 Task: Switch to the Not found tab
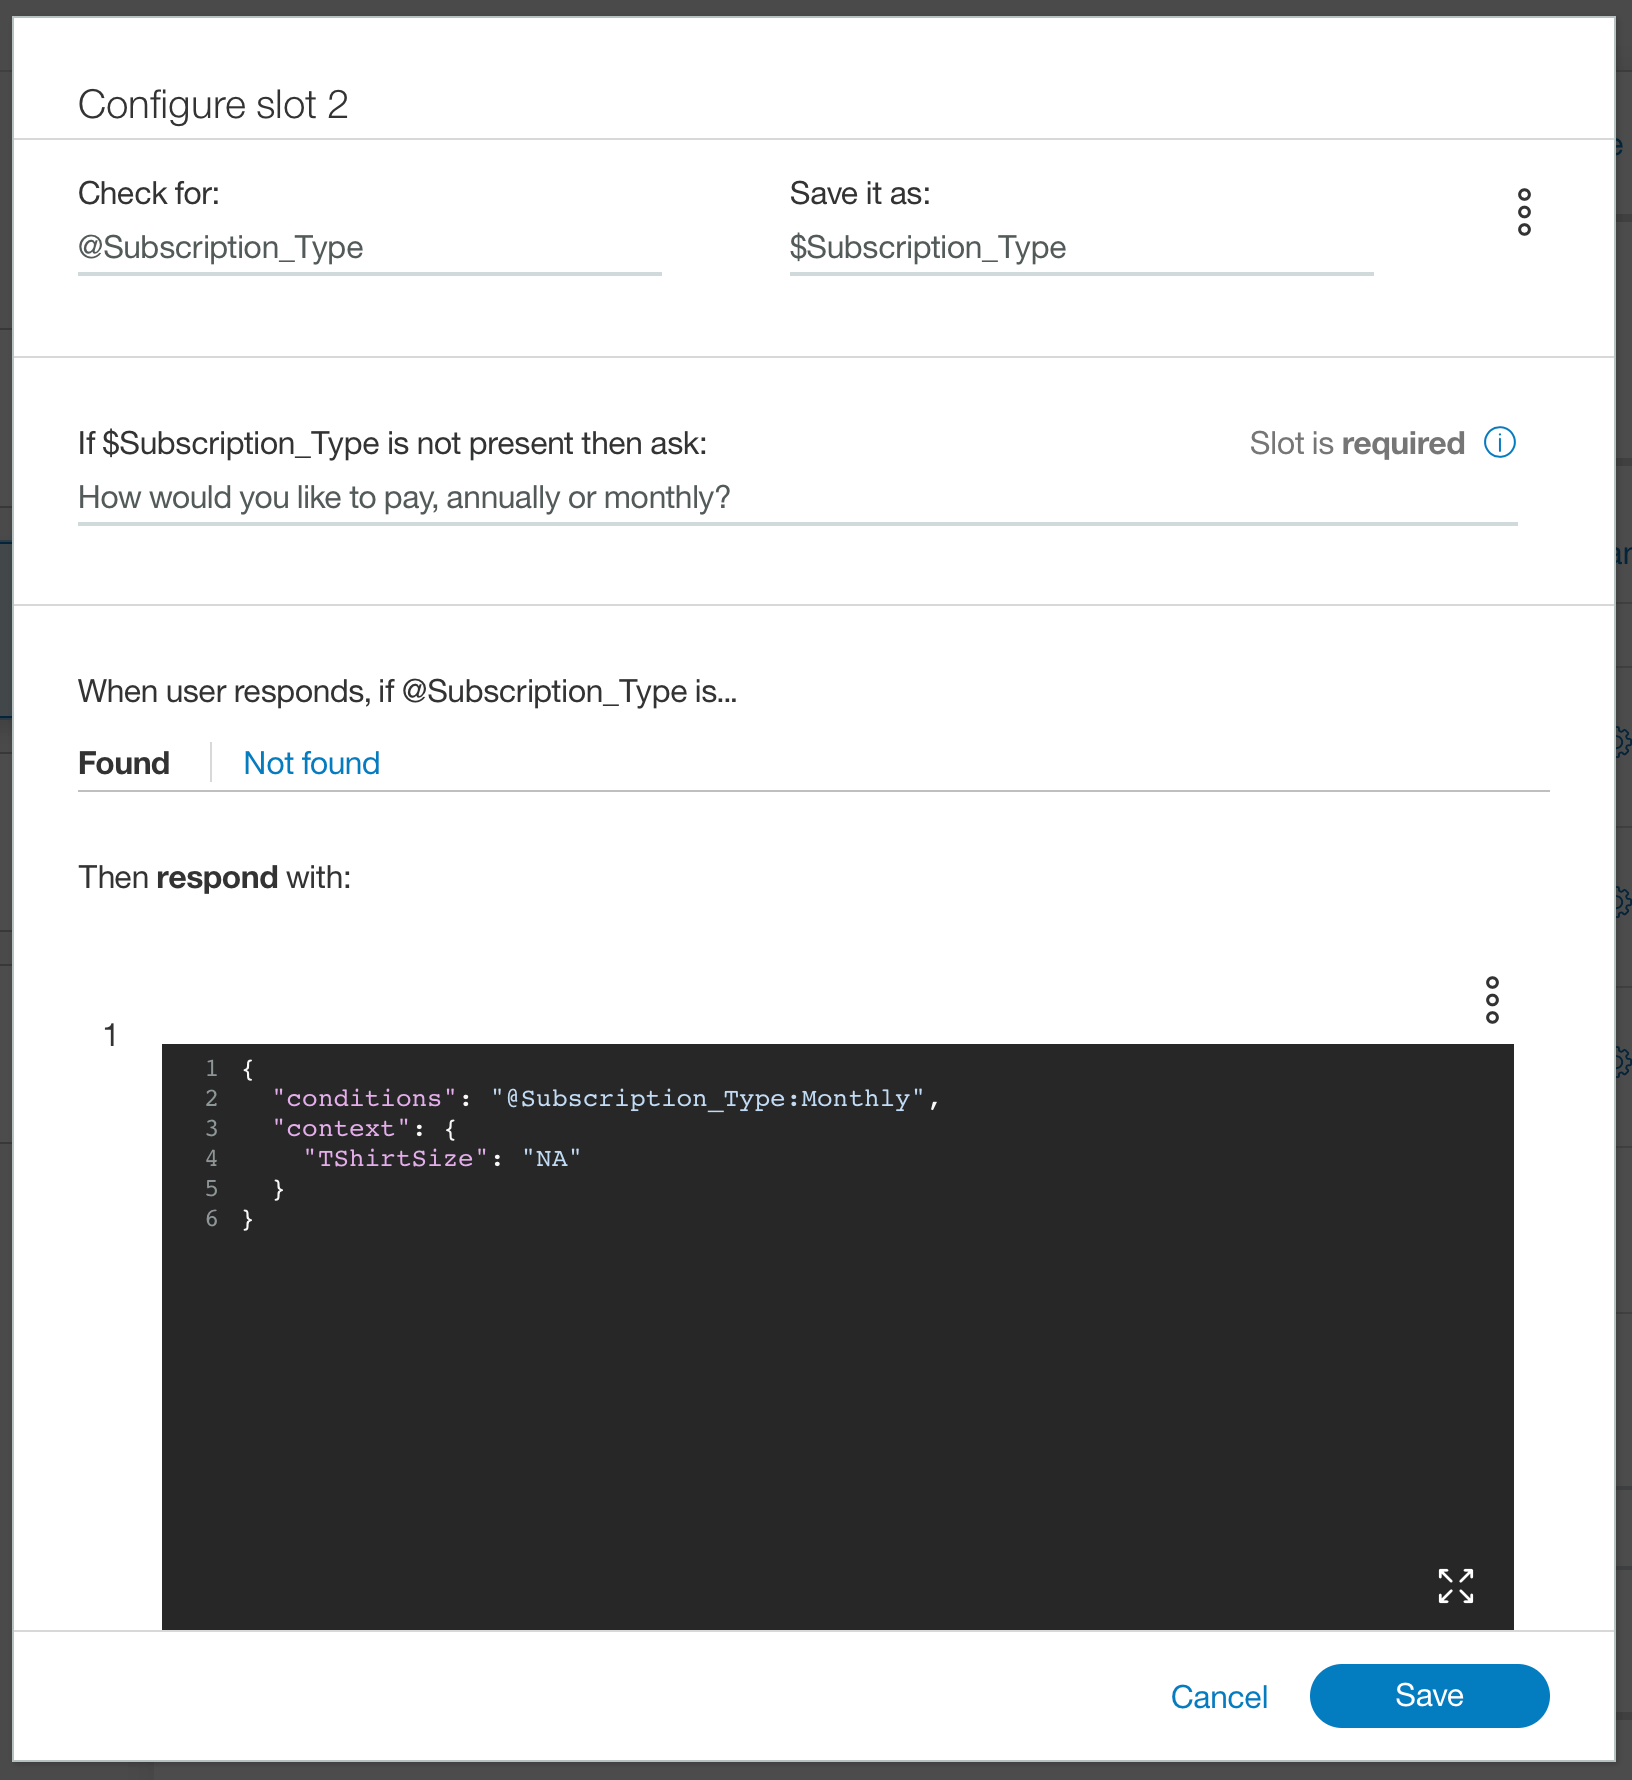312,763
